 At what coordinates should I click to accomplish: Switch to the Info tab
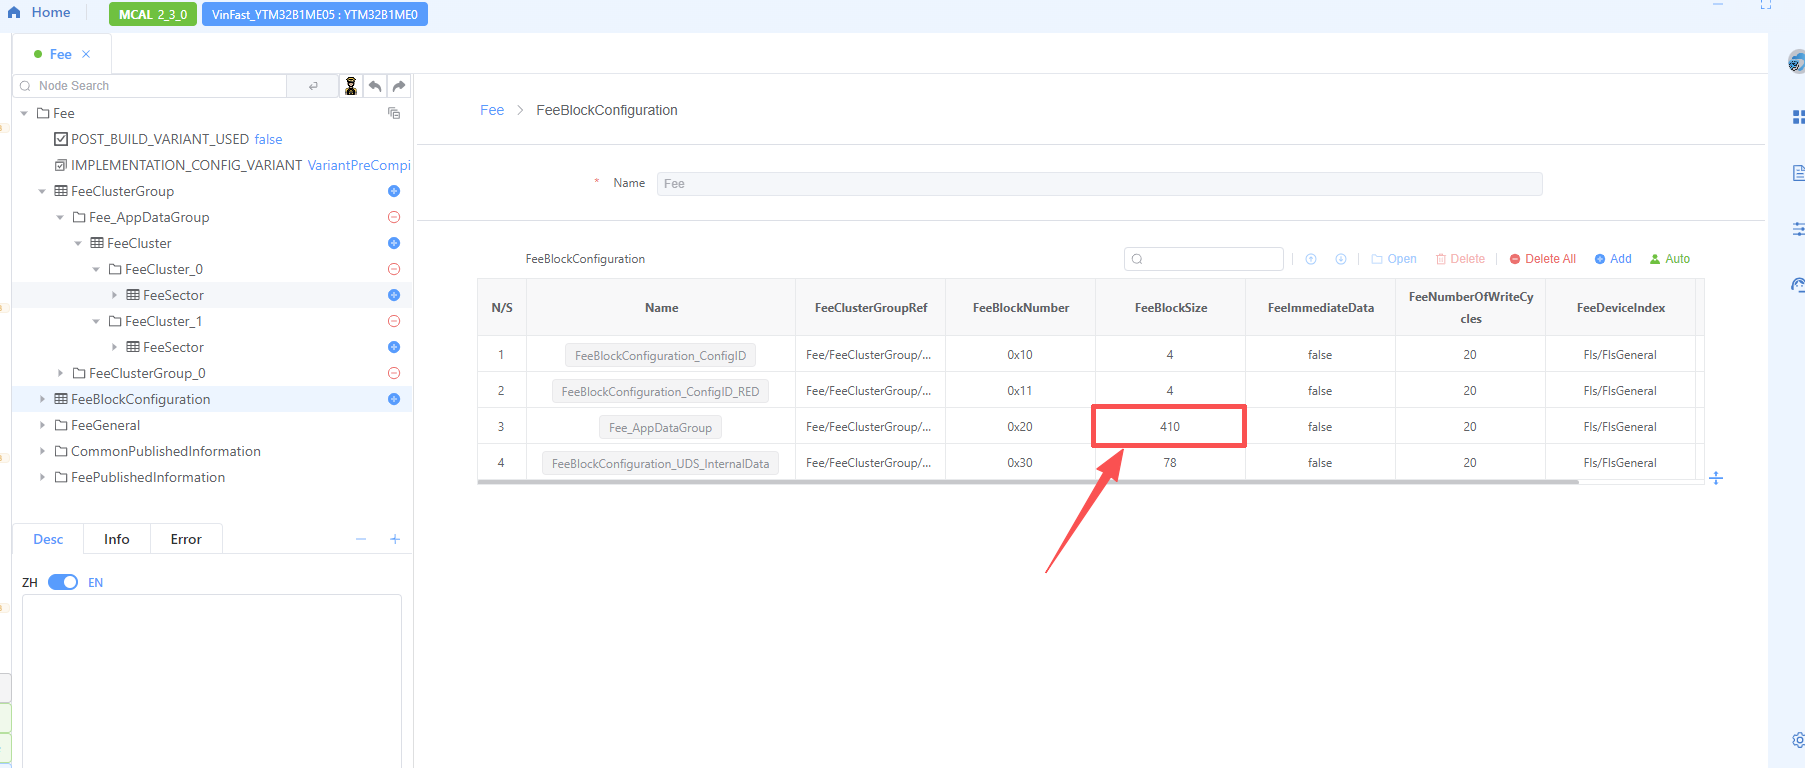tap(117, 539)
